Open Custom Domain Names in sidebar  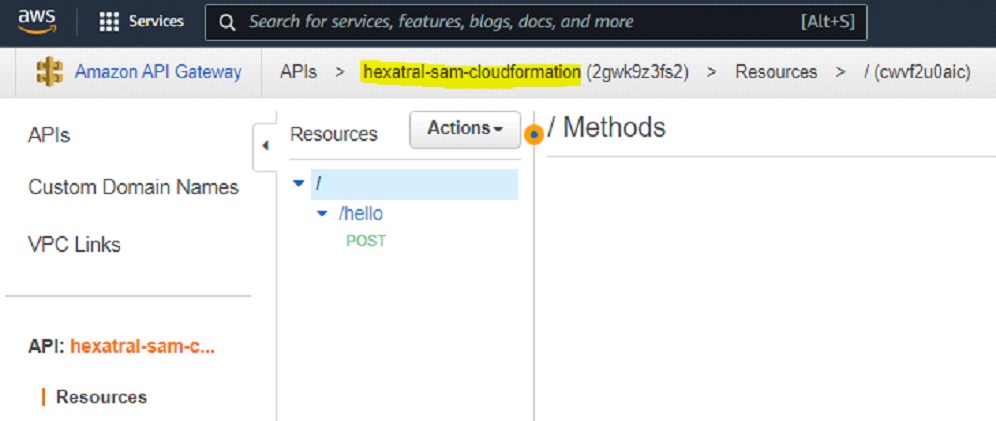(133, 188)
